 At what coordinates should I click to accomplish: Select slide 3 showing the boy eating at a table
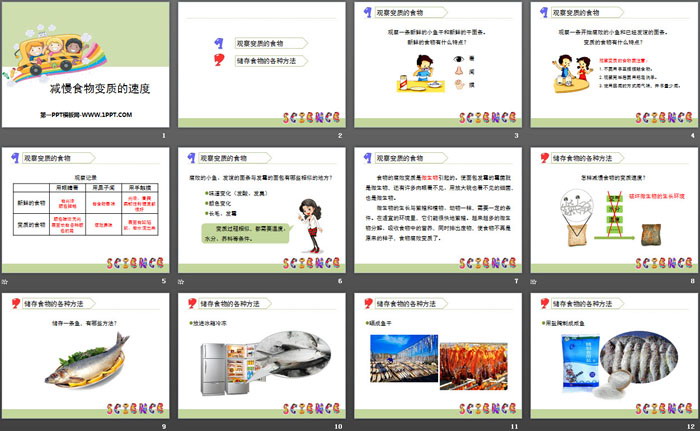tap(438, 65)
